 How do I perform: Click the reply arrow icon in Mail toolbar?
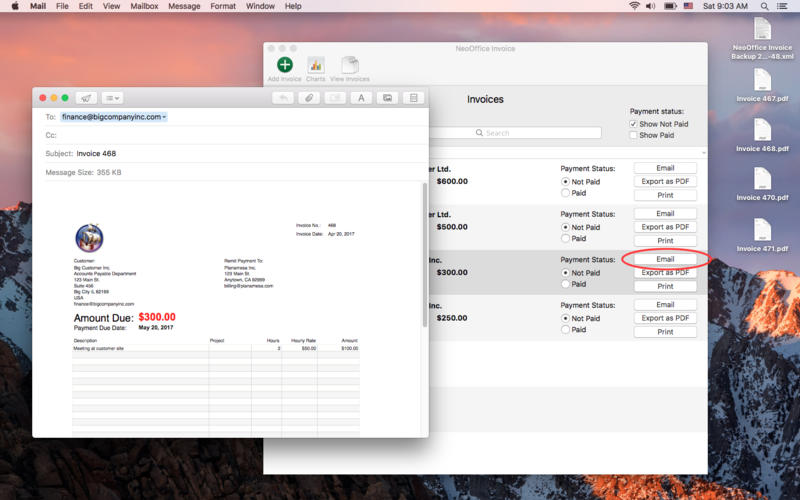283,98
